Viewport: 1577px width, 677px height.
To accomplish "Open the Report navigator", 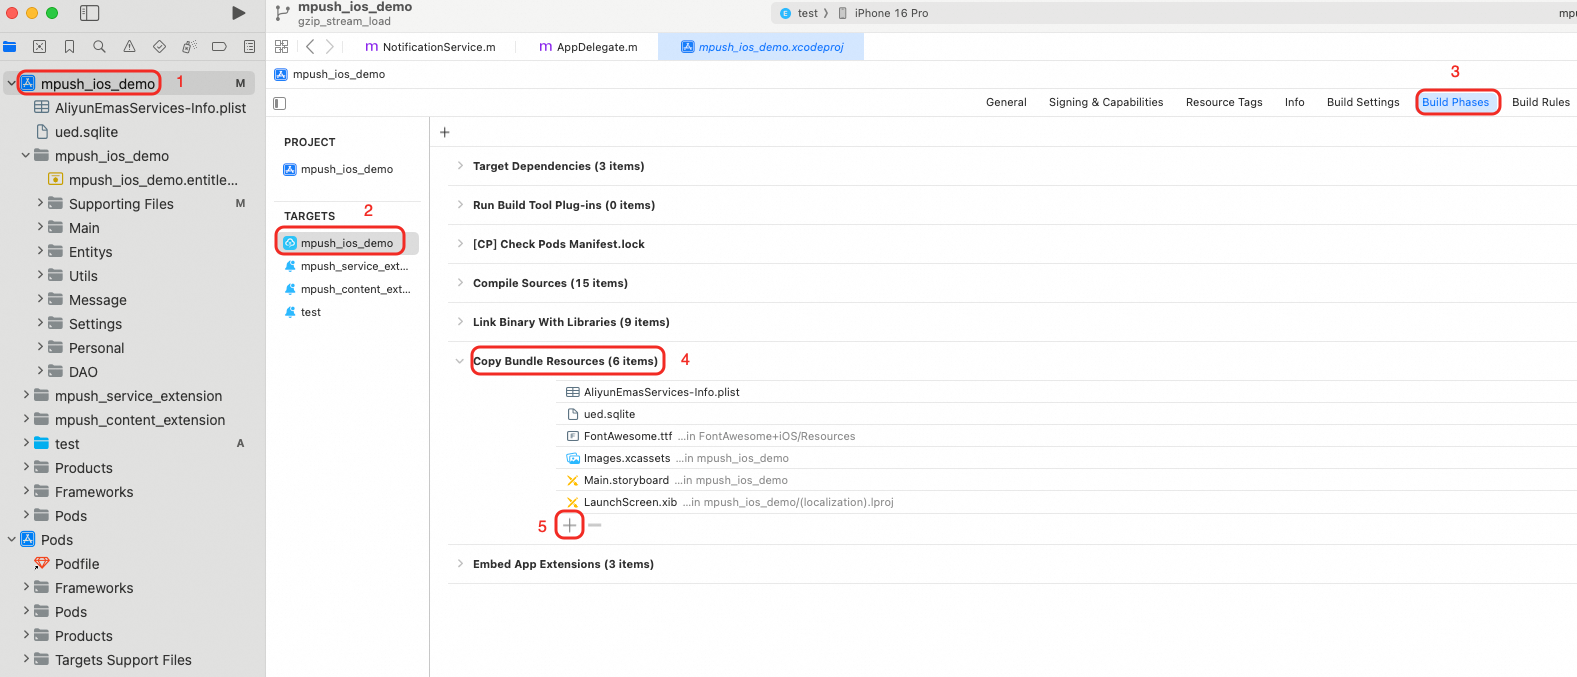I will [x=249, y=47].
